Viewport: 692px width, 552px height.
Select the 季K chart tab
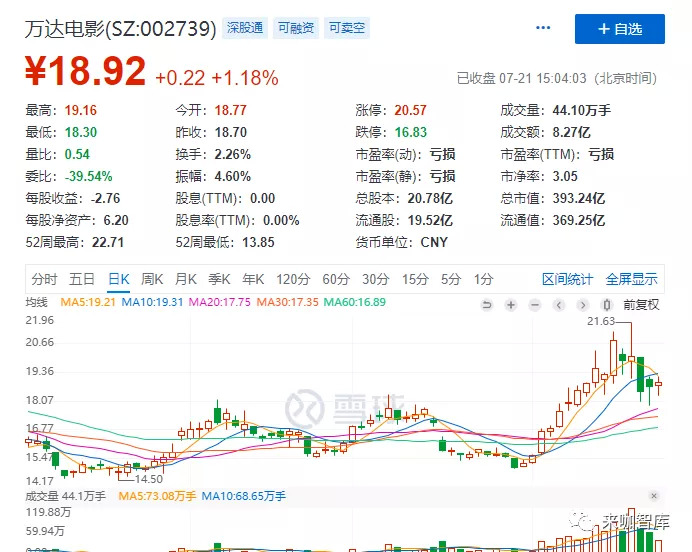pos(219,279)
